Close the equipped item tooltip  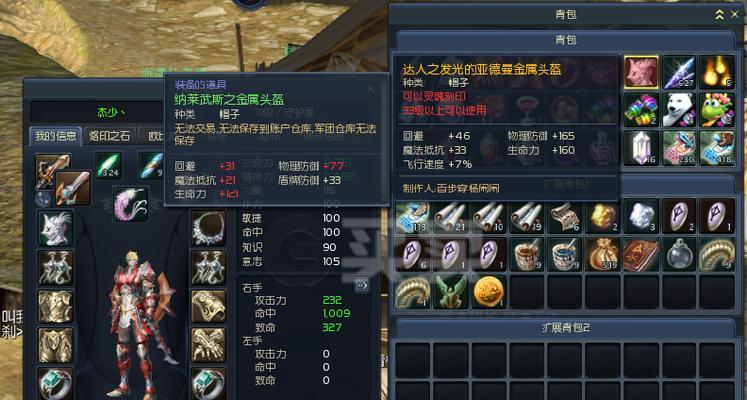point(371,88)
